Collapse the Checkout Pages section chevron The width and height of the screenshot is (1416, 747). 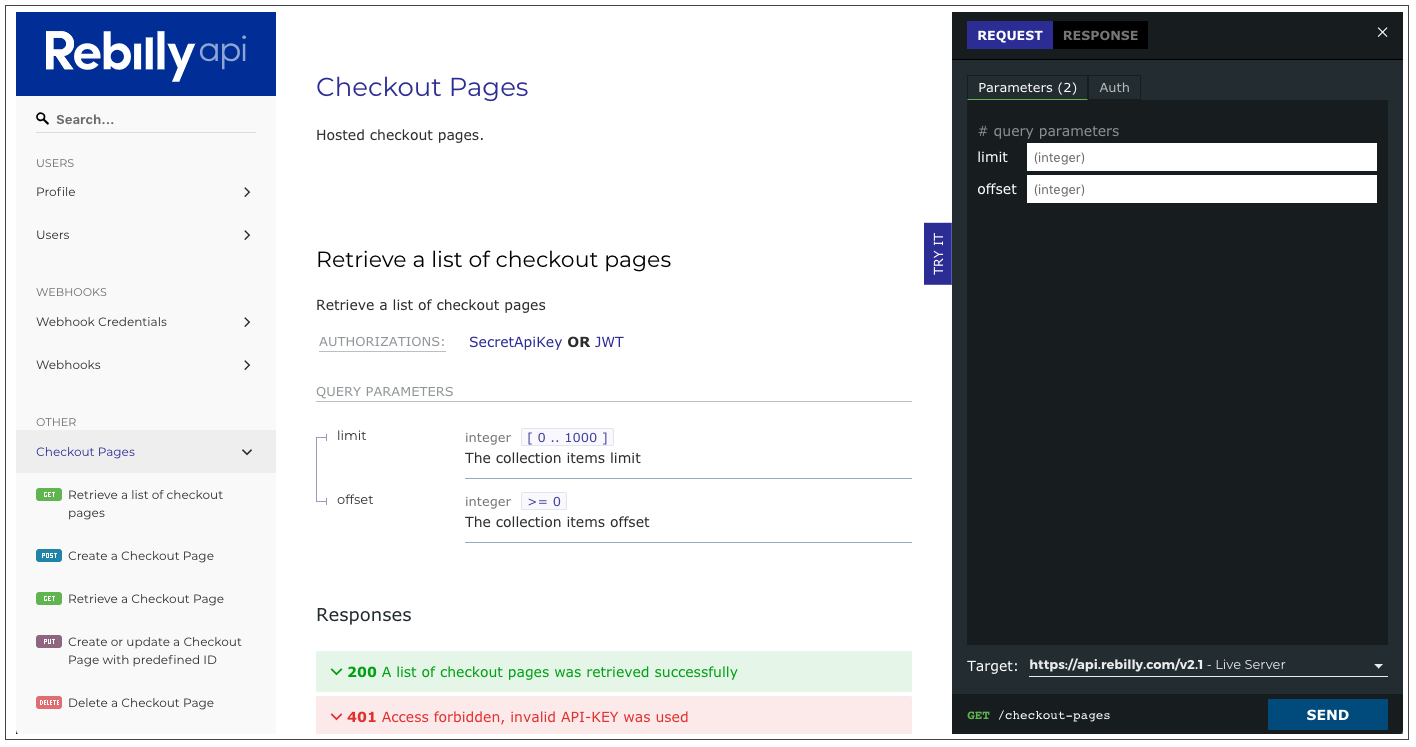(x=247, y=452)
